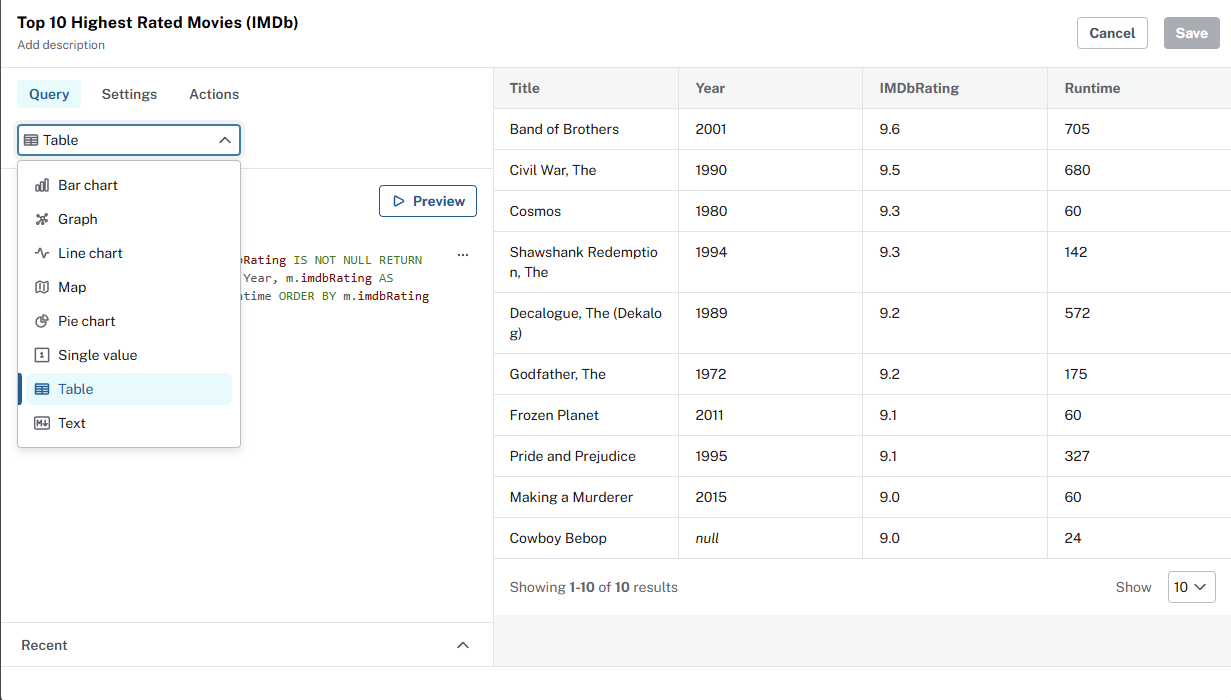
Task: Run the query with Preview button
Action: click(428, 201)
